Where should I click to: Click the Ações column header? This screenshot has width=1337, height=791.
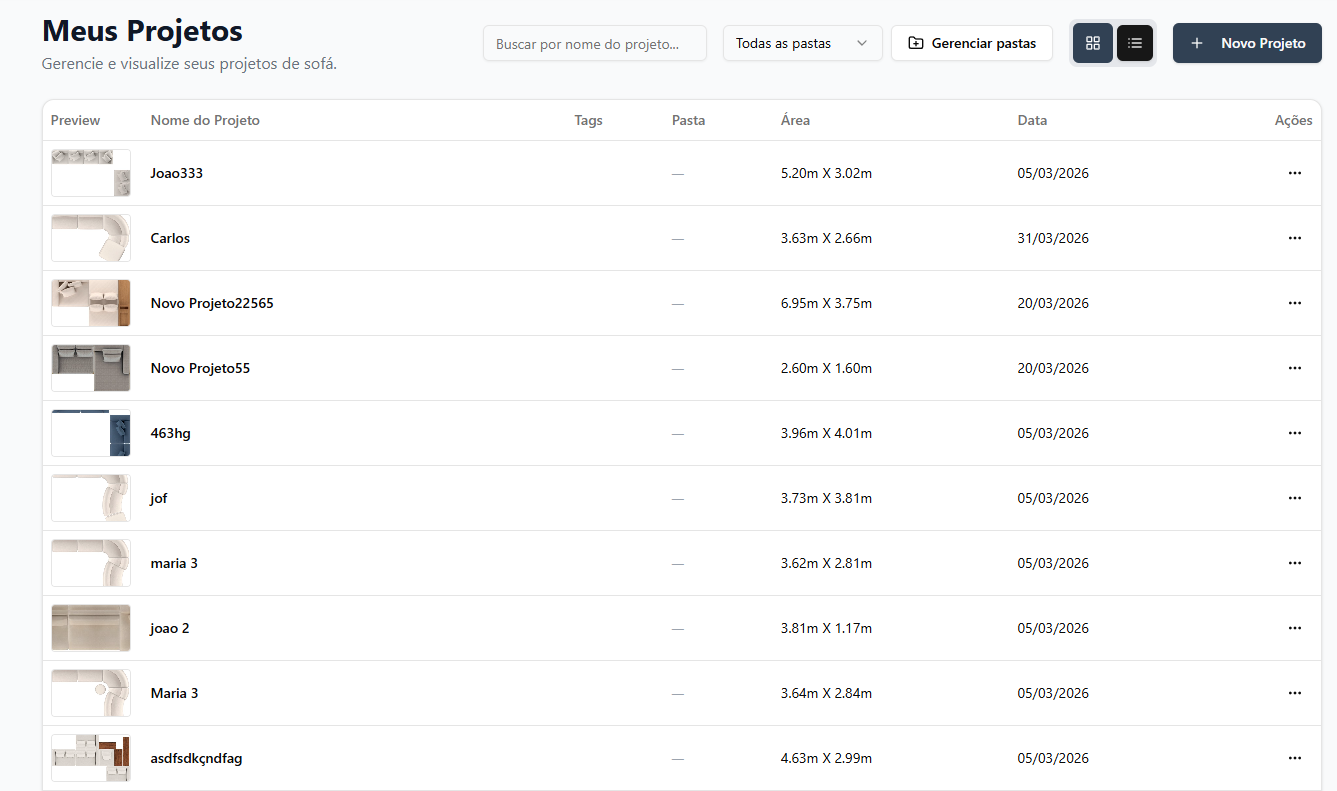(x=1294, y=120)
